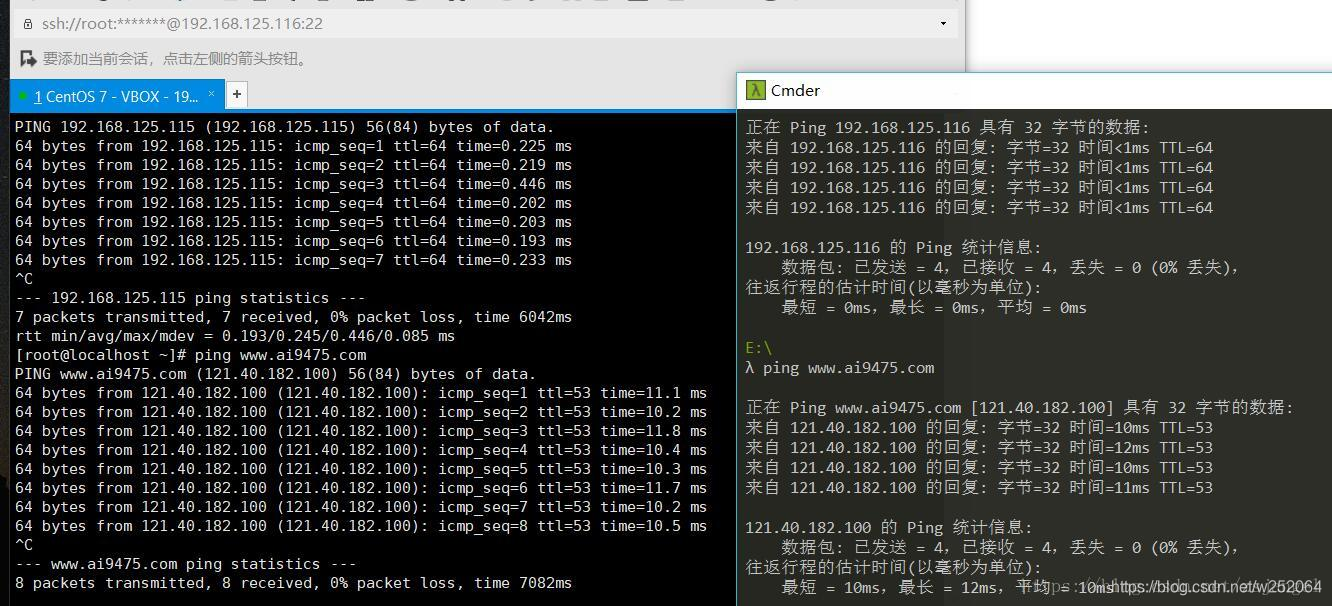Click '192.168.125.116 的 Ping 统计信息' line in Cmder
Viewport: 1332px width, 606px height.
893,248
